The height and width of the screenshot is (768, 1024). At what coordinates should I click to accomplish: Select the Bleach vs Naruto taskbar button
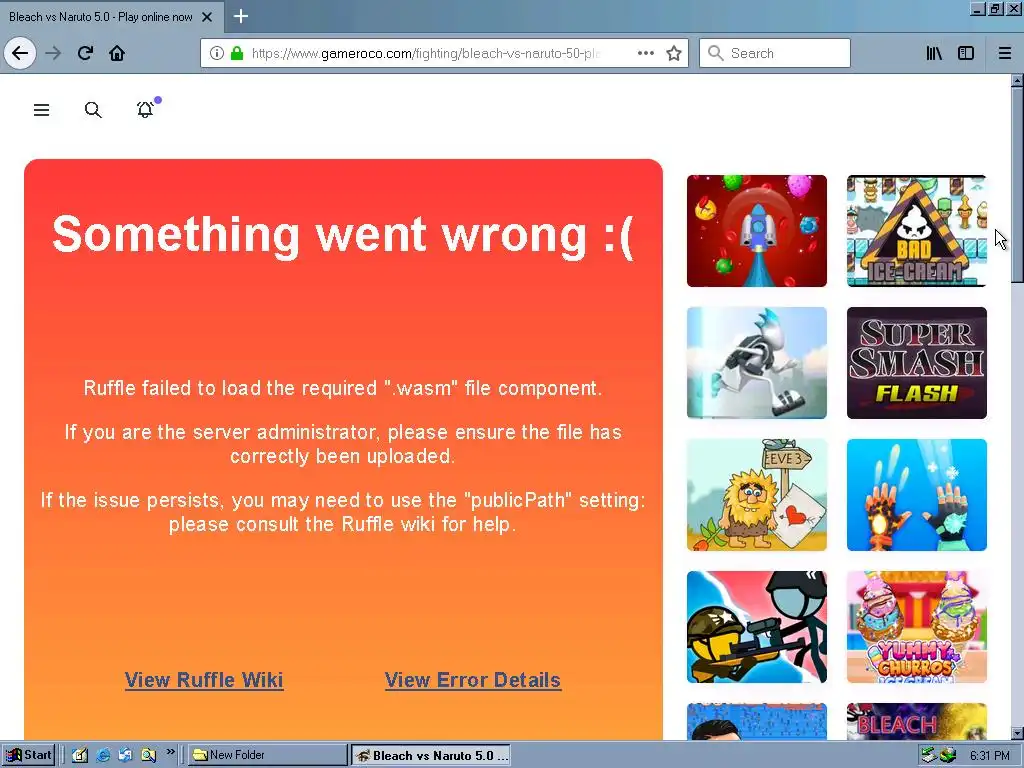point(431,755)
